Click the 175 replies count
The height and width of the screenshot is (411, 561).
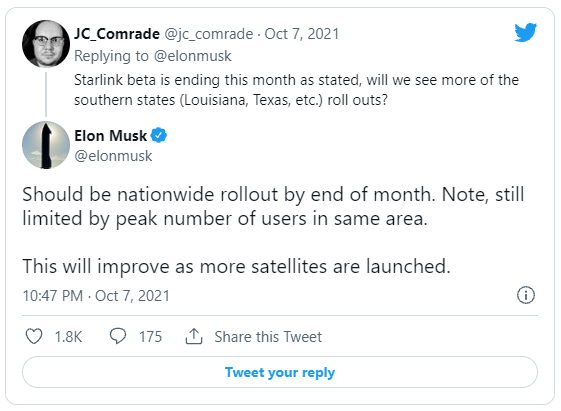(x=150, y=337)
